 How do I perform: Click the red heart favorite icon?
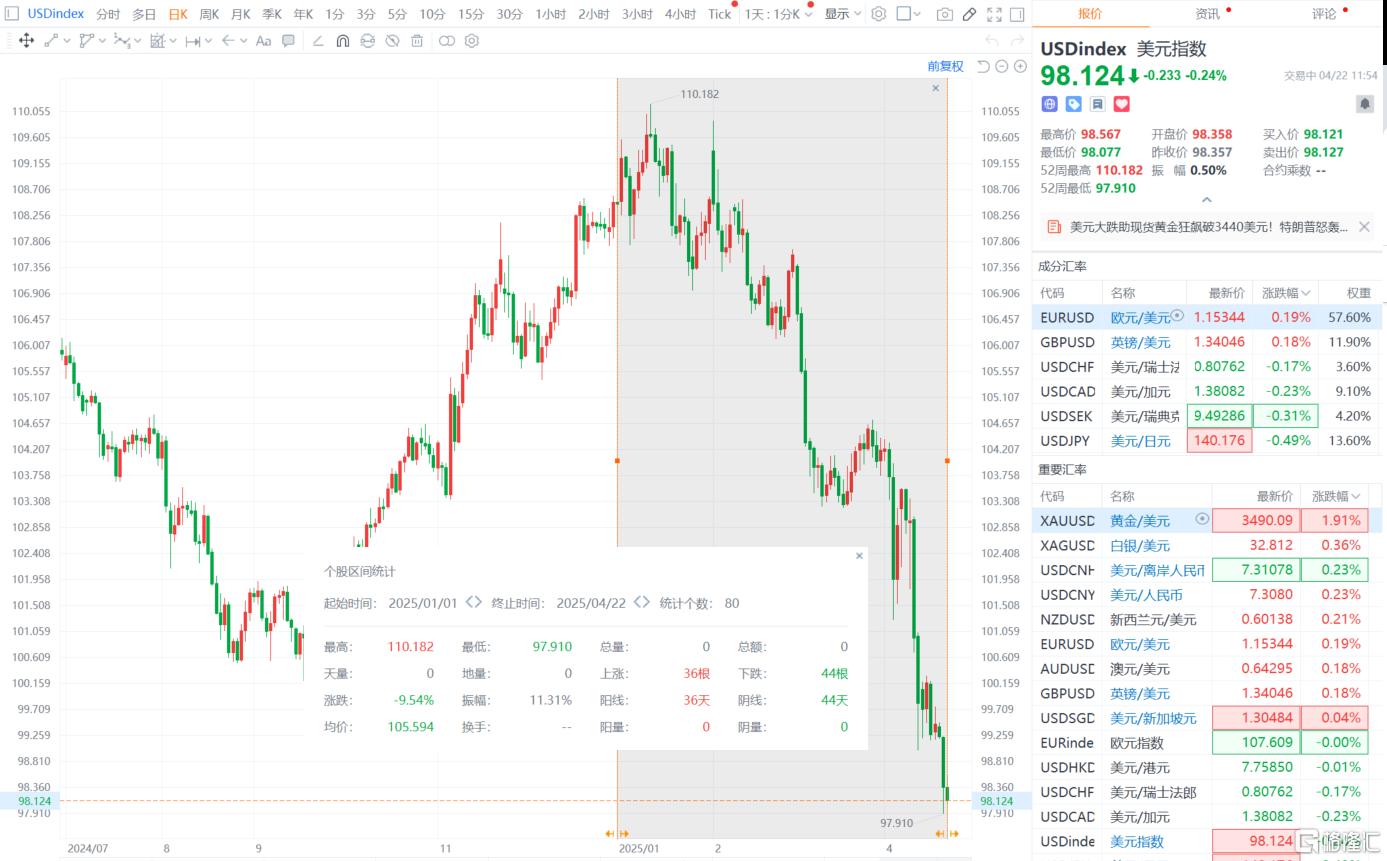1121,104
